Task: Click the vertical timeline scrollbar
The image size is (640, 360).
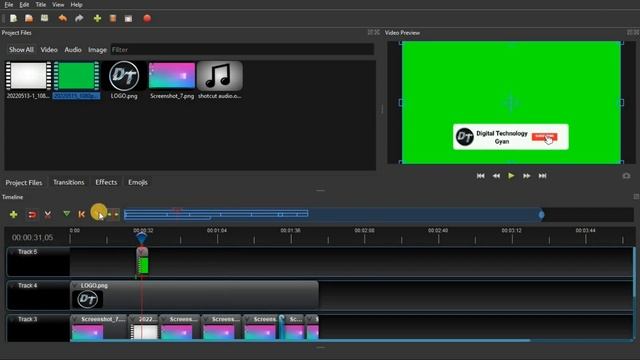Action: tap(634, 272)
